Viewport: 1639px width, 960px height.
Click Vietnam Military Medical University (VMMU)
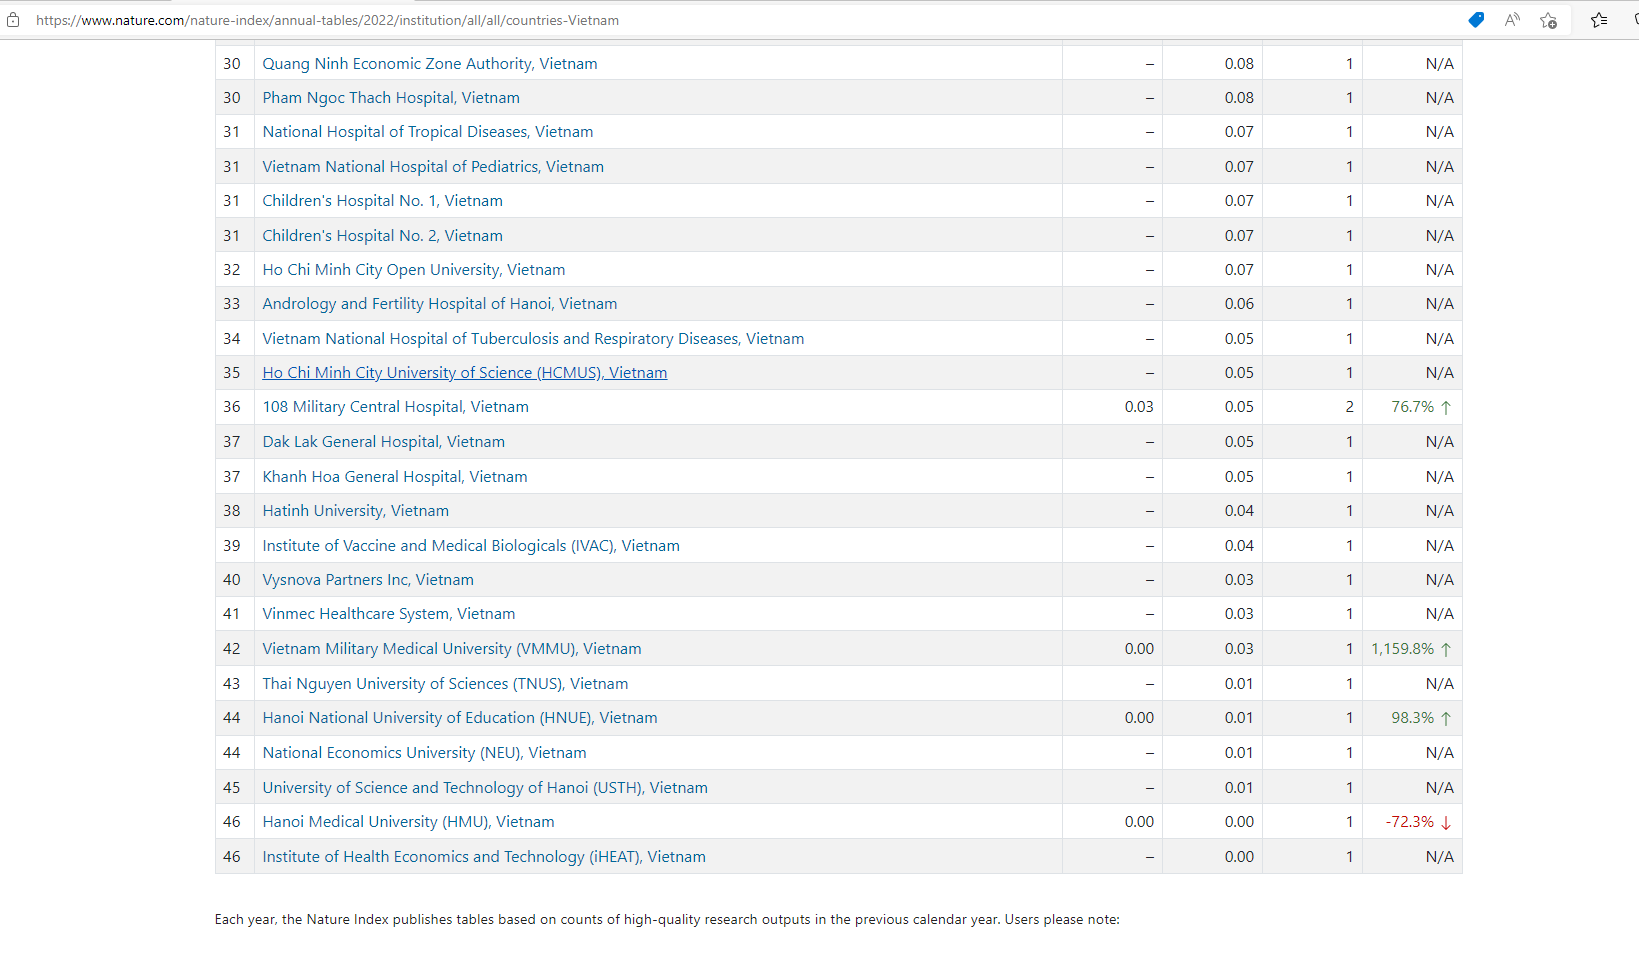[x=451, y=649]
